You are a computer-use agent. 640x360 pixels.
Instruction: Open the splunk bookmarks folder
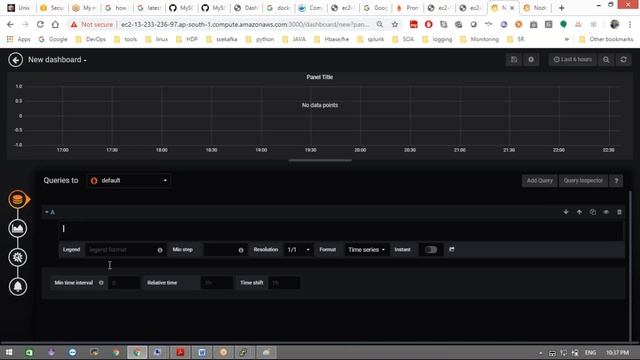(x=371, y=39)
